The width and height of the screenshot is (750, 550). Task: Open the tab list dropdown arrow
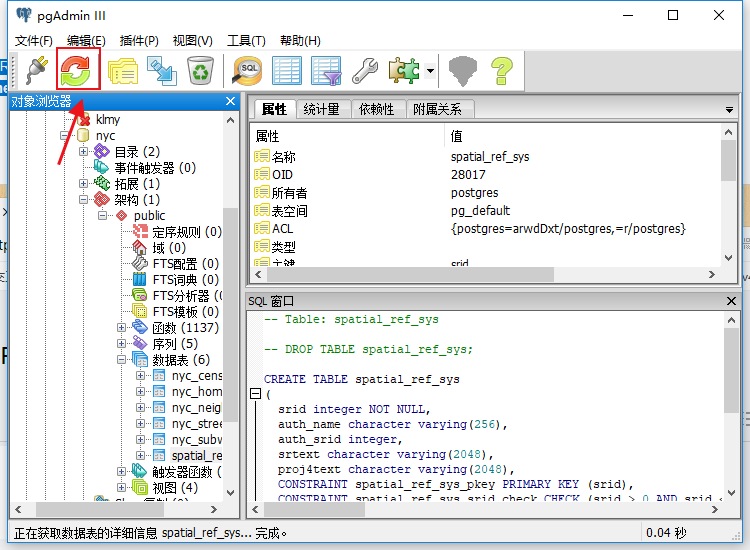729,110
